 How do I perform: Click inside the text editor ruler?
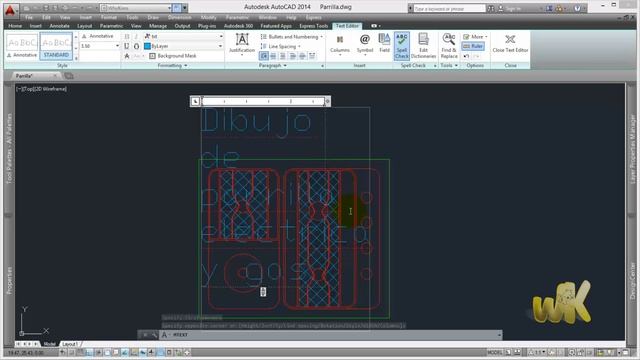[x=263, y=101]
